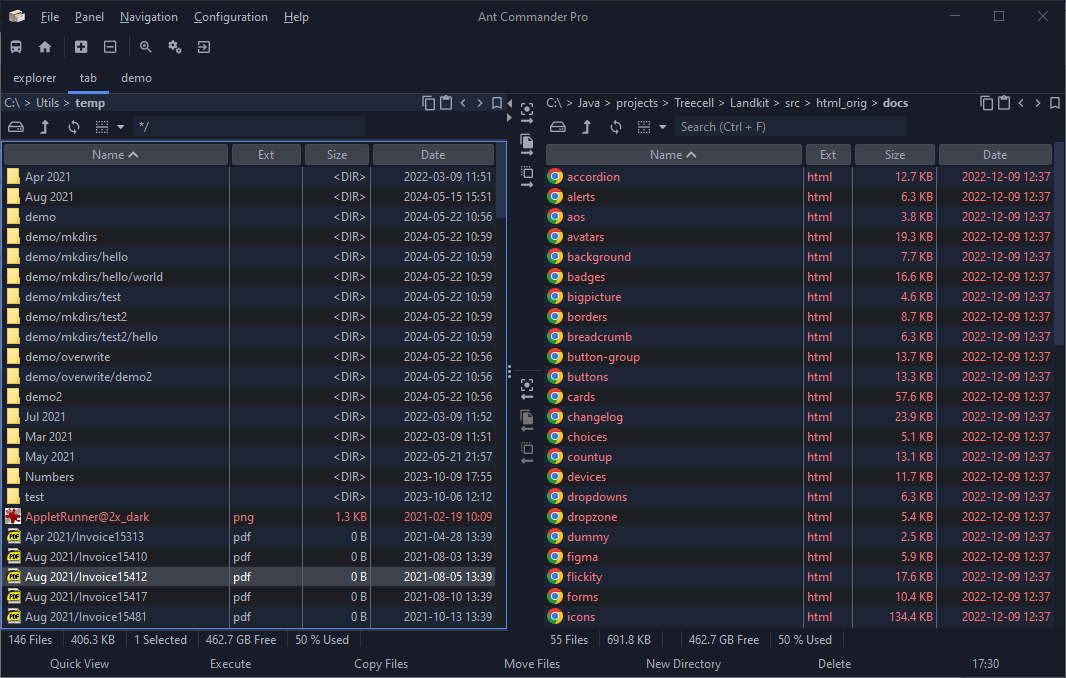Copy selected files to the left panel
Screen dimensions: 1066x678
(527, 420)
